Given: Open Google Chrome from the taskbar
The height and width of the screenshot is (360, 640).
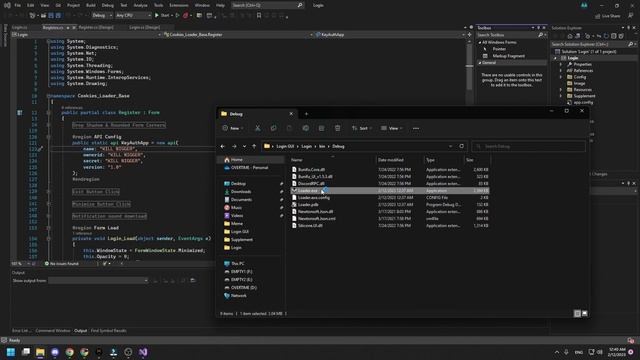Looking at the screenshot, I should 69,352.
